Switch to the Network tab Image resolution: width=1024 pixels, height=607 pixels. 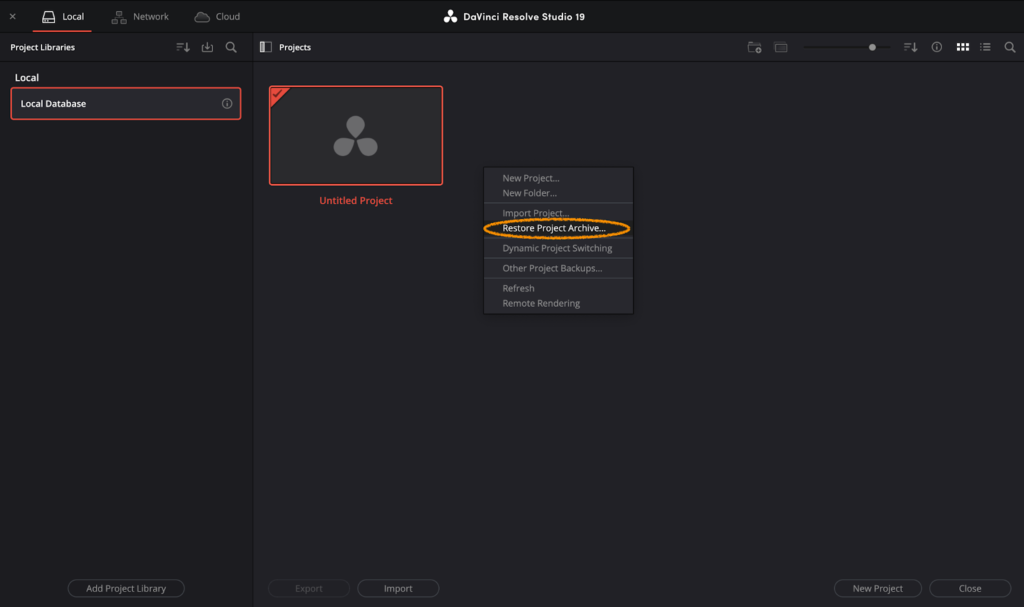pos(140,16)
